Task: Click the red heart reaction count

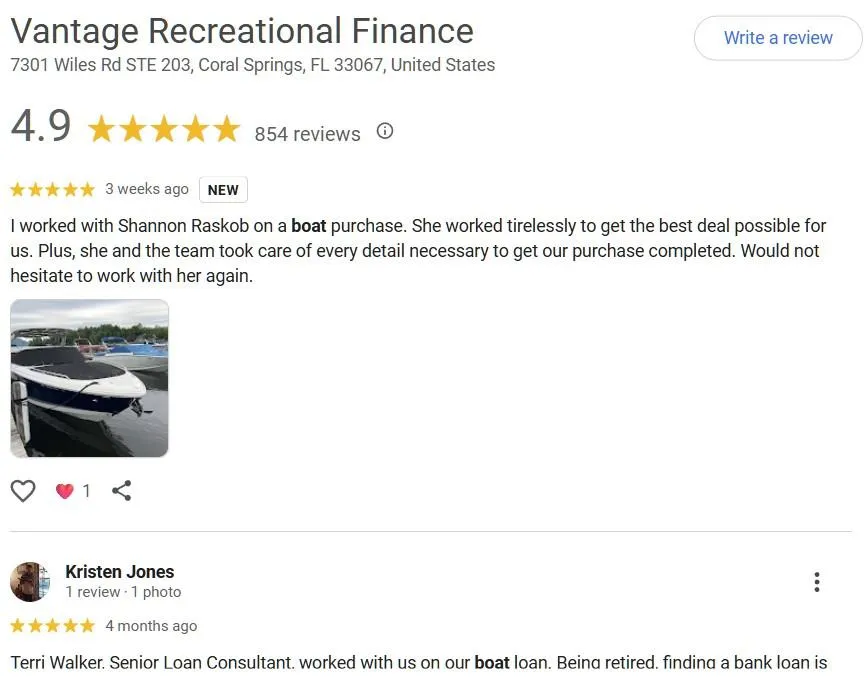Action: click(x=73, y=490)
